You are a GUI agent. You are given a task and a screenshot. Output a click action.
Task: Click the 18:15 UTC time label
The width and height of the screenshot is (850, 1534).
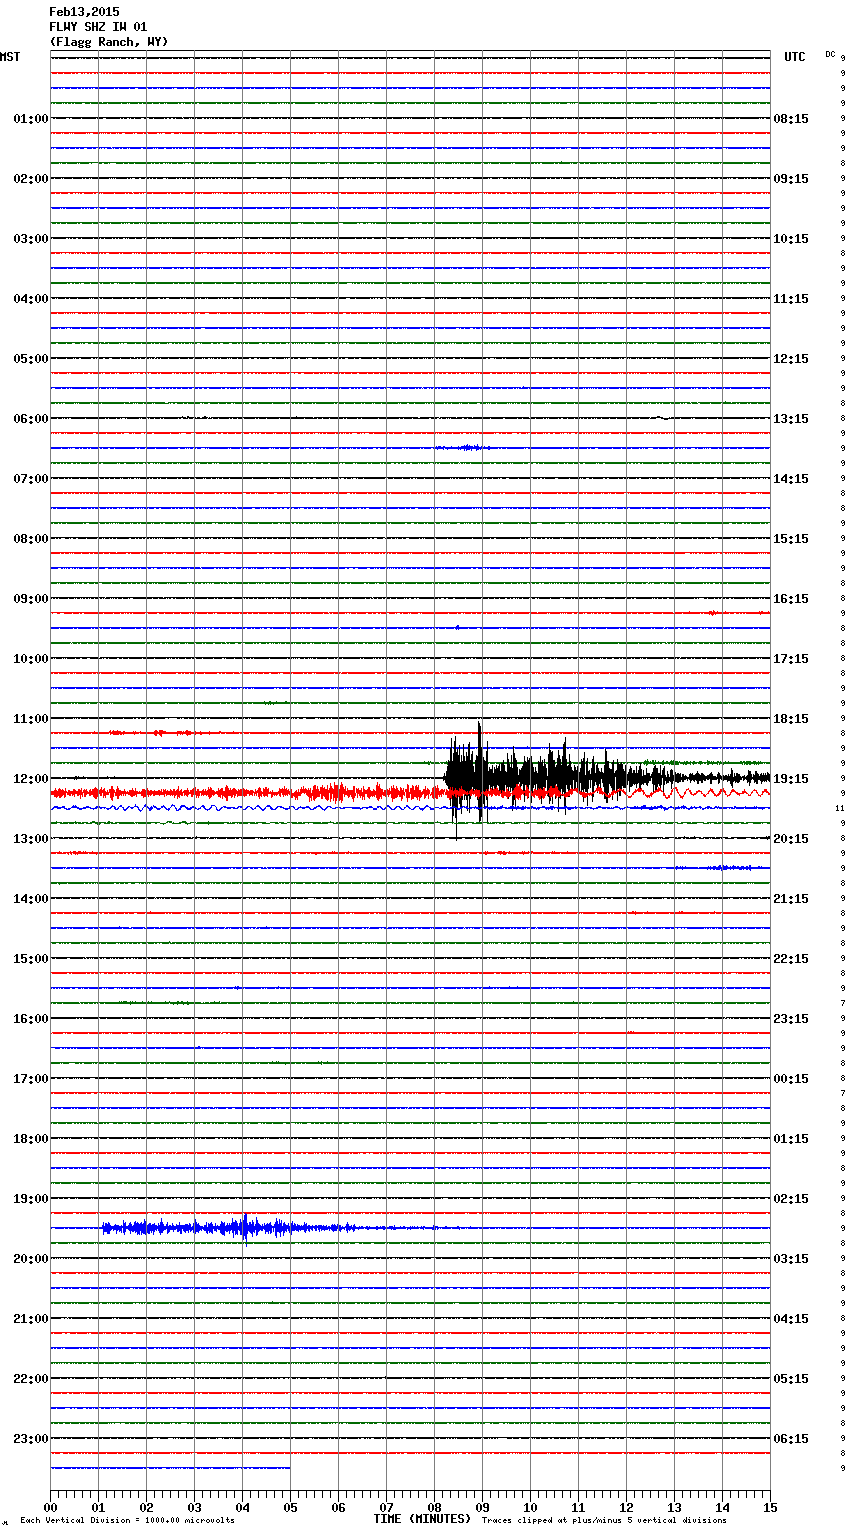tap(791, 719)
